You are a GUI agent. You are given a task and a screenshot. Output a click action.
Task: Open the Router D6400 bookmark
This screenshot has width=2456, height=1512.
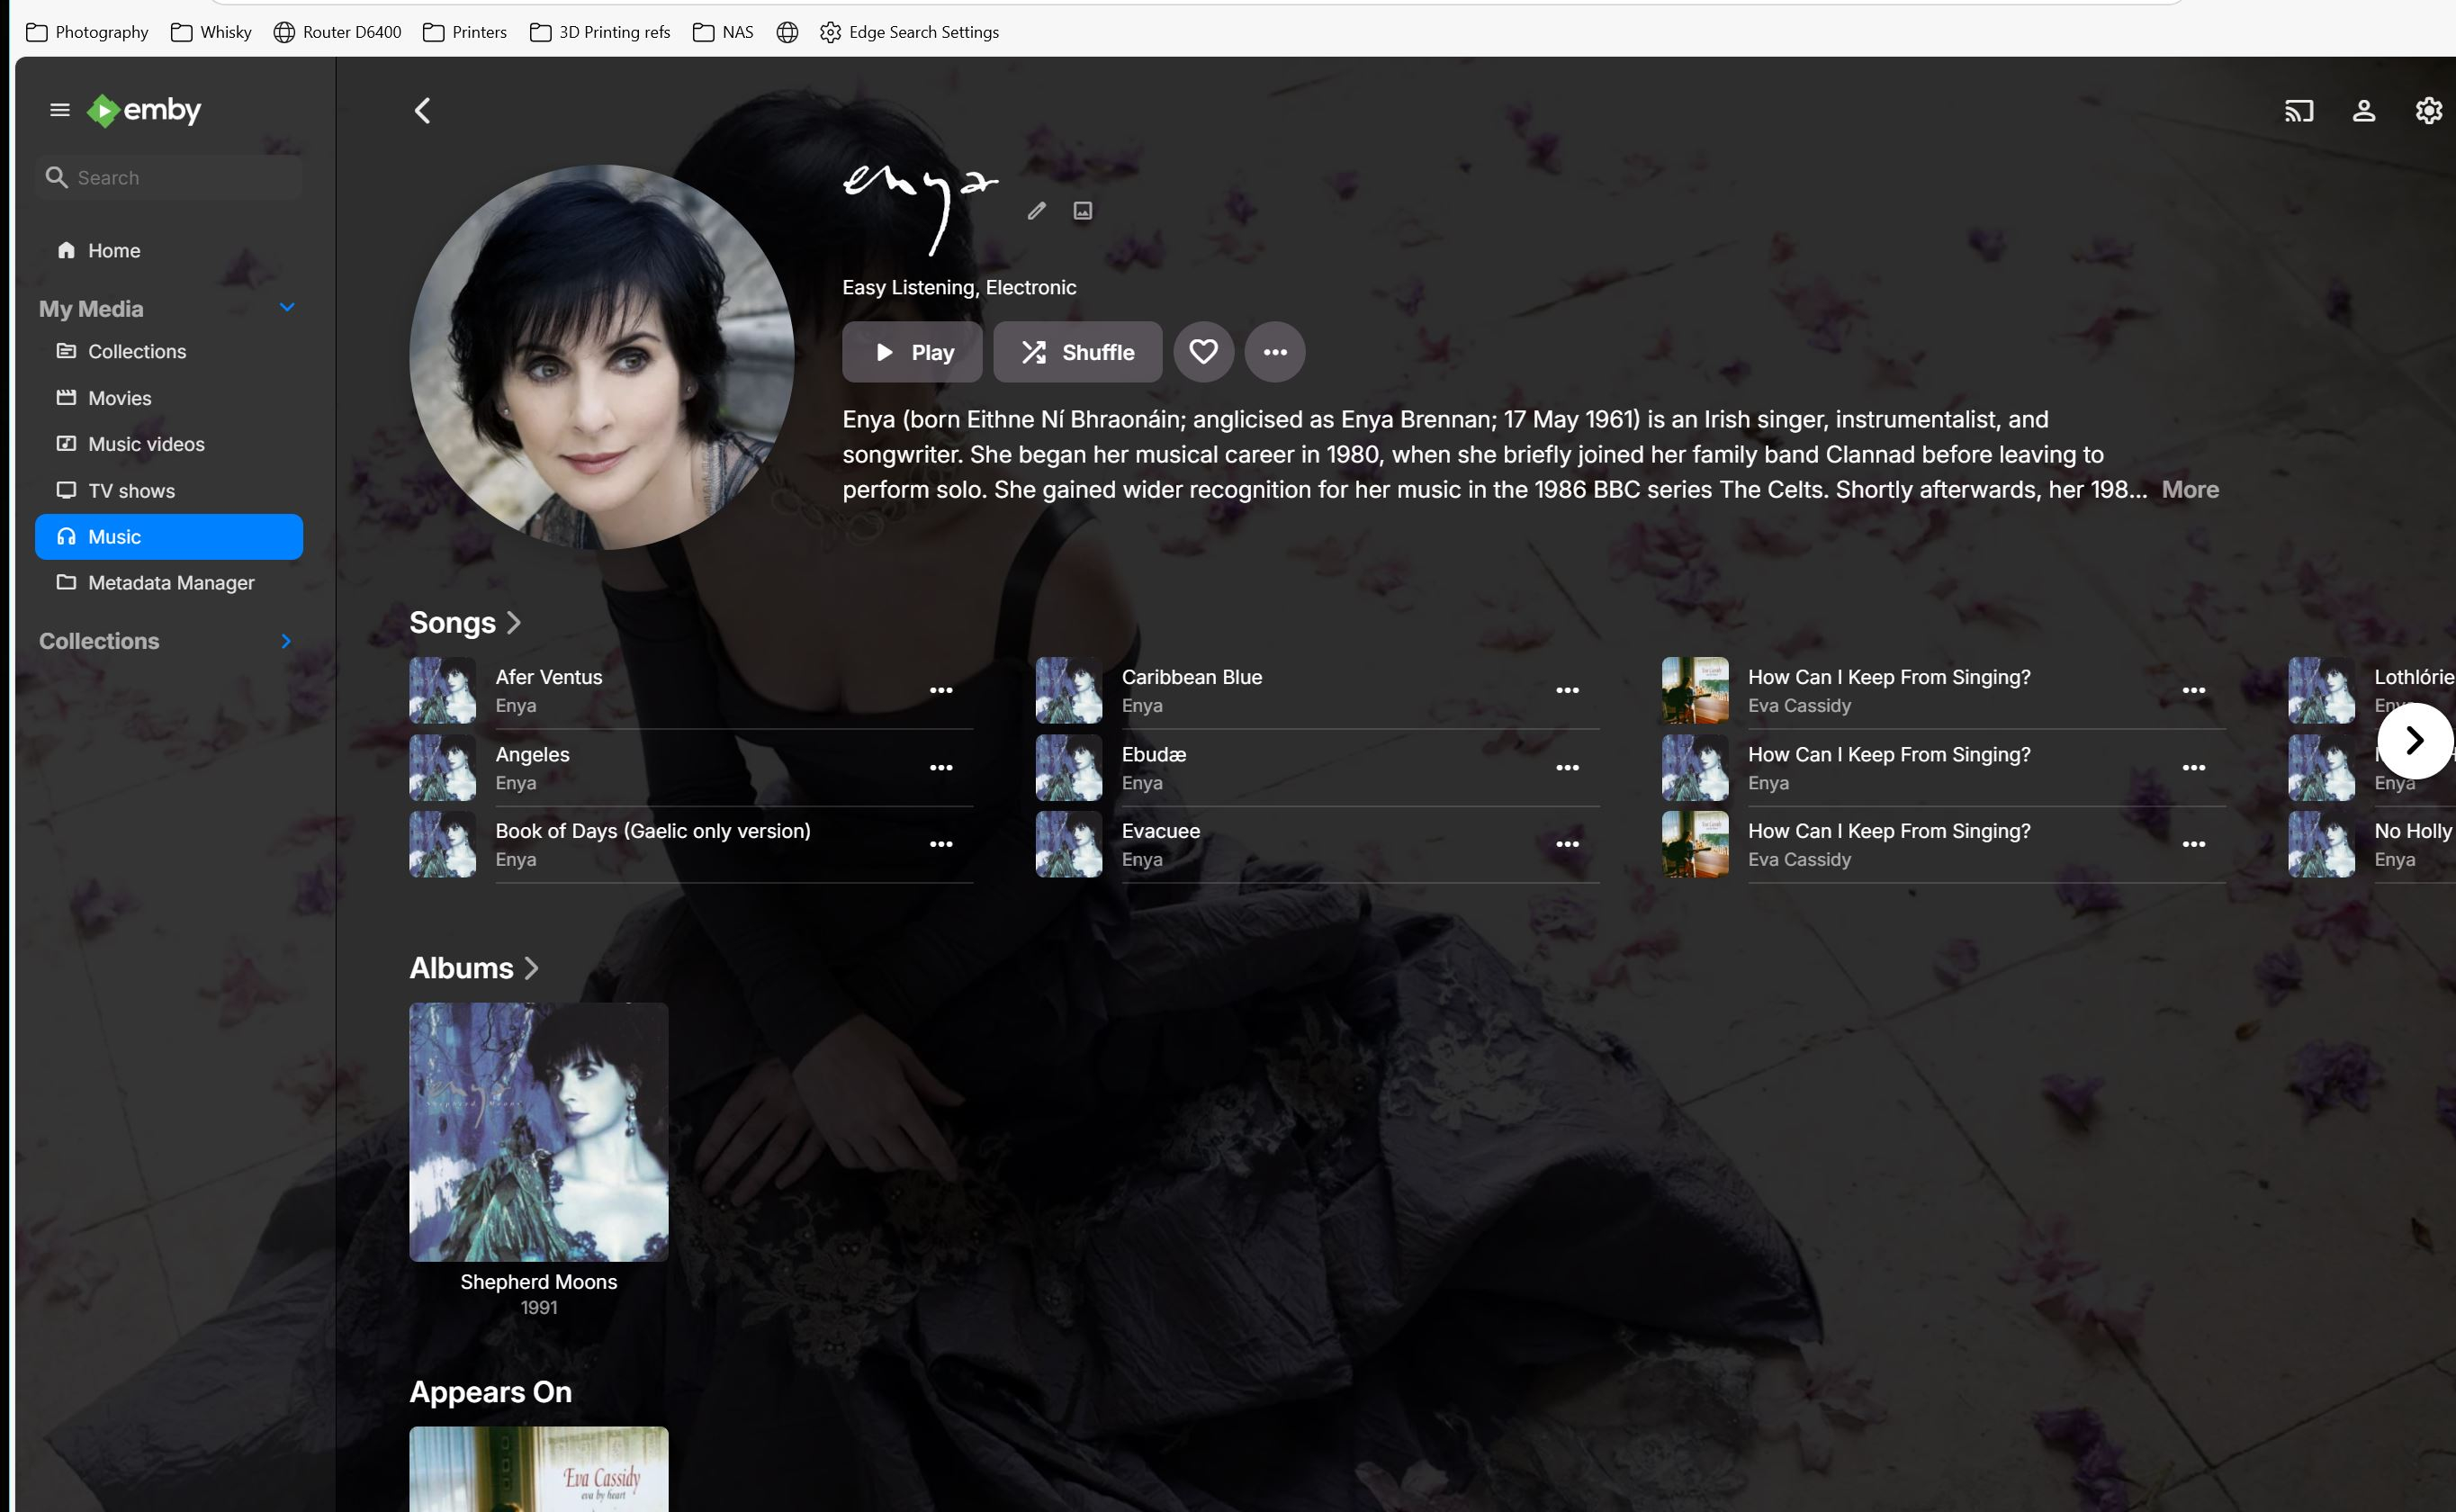point(338,32)
